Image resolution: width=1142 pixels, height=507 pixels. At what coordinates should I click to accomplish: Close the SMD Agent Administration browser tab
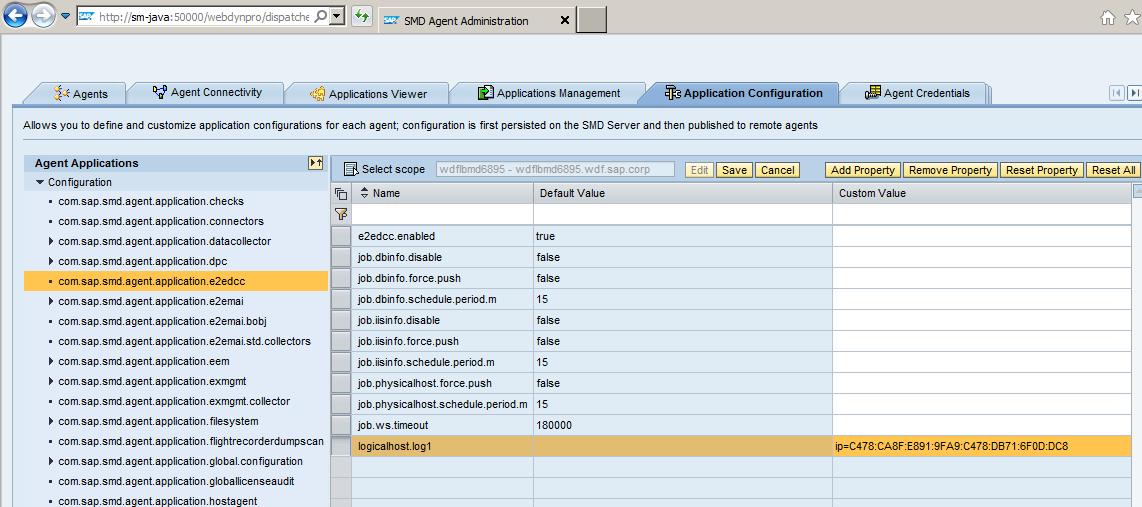[564, 20]
